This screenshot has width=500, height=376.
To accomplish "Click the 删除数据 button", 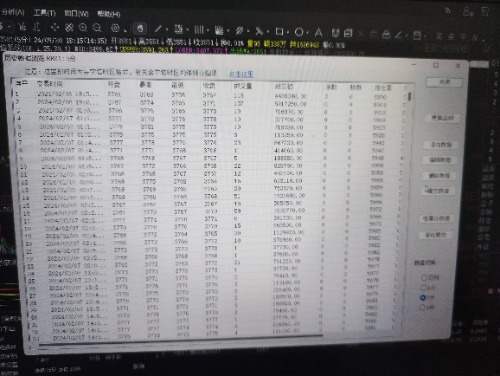I will (439, 176).
